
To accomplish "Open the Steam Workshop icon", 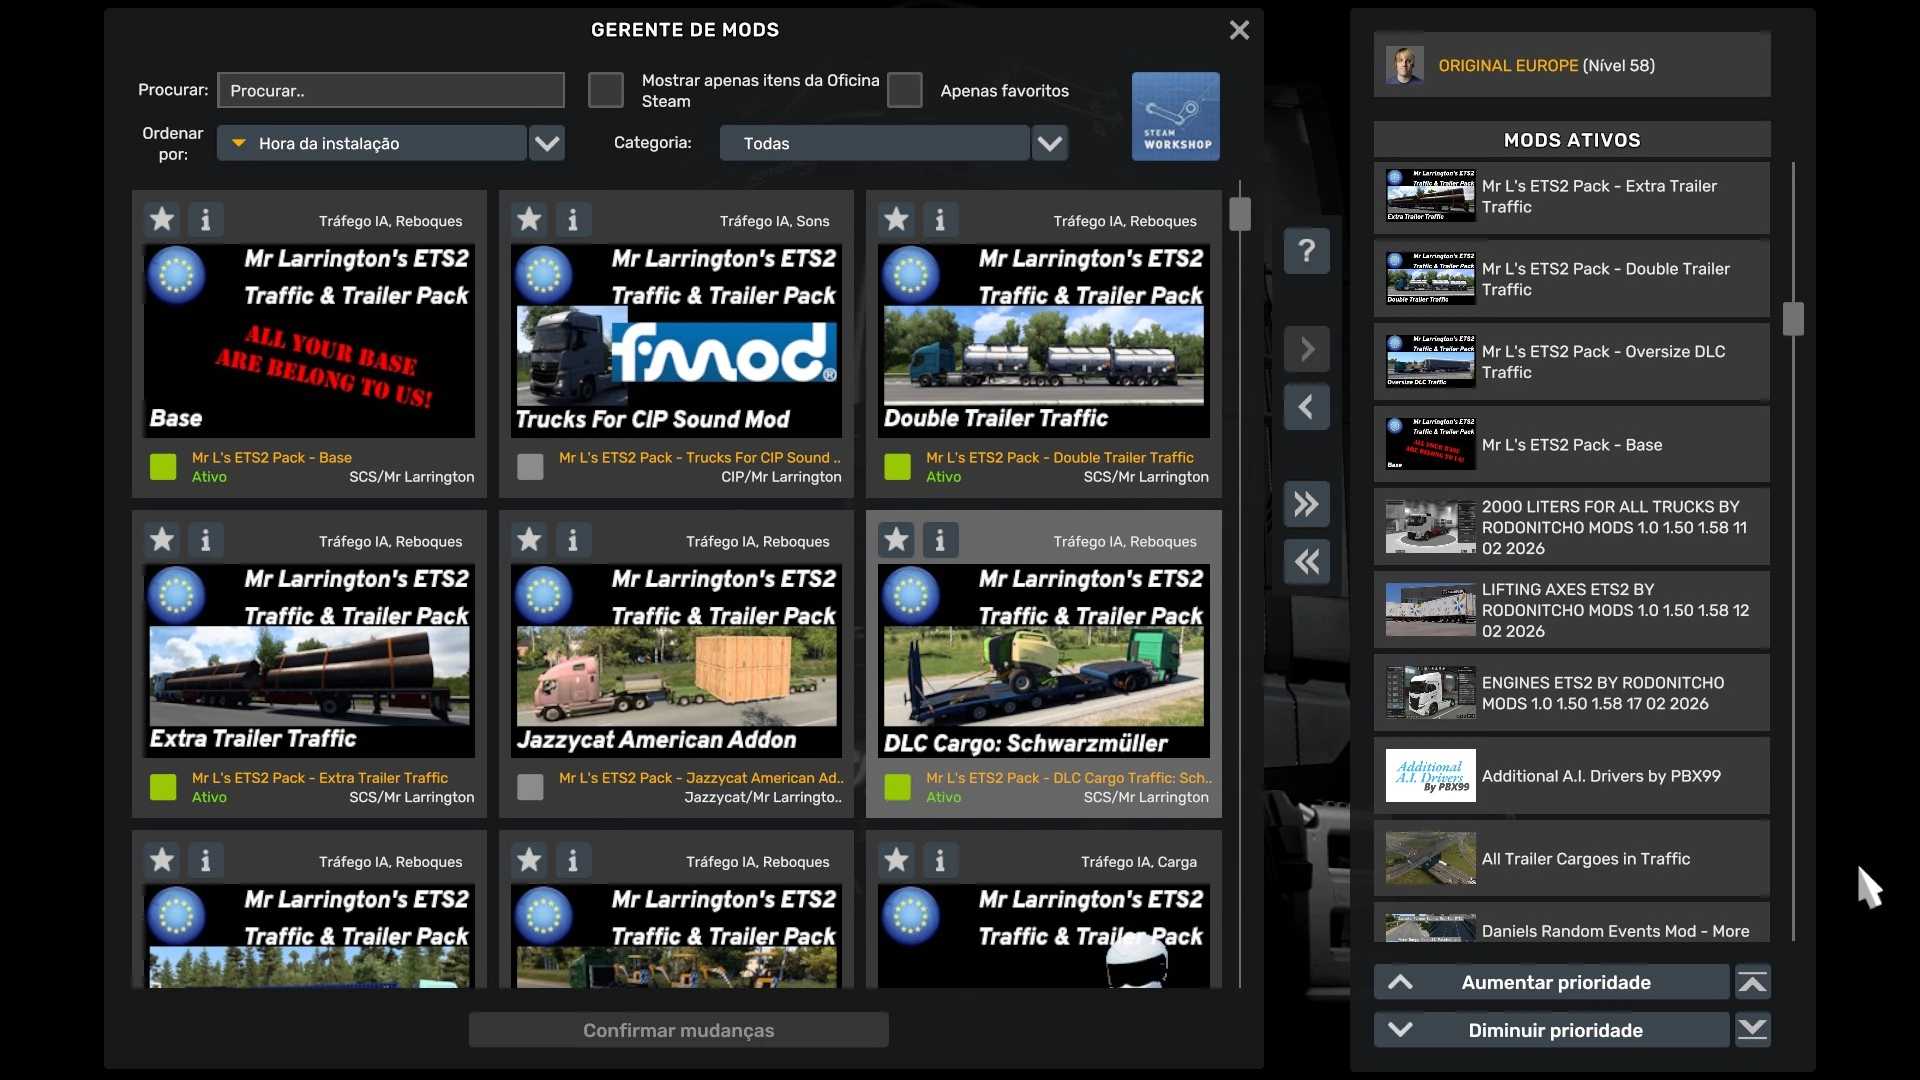I will click(1175, 116).
